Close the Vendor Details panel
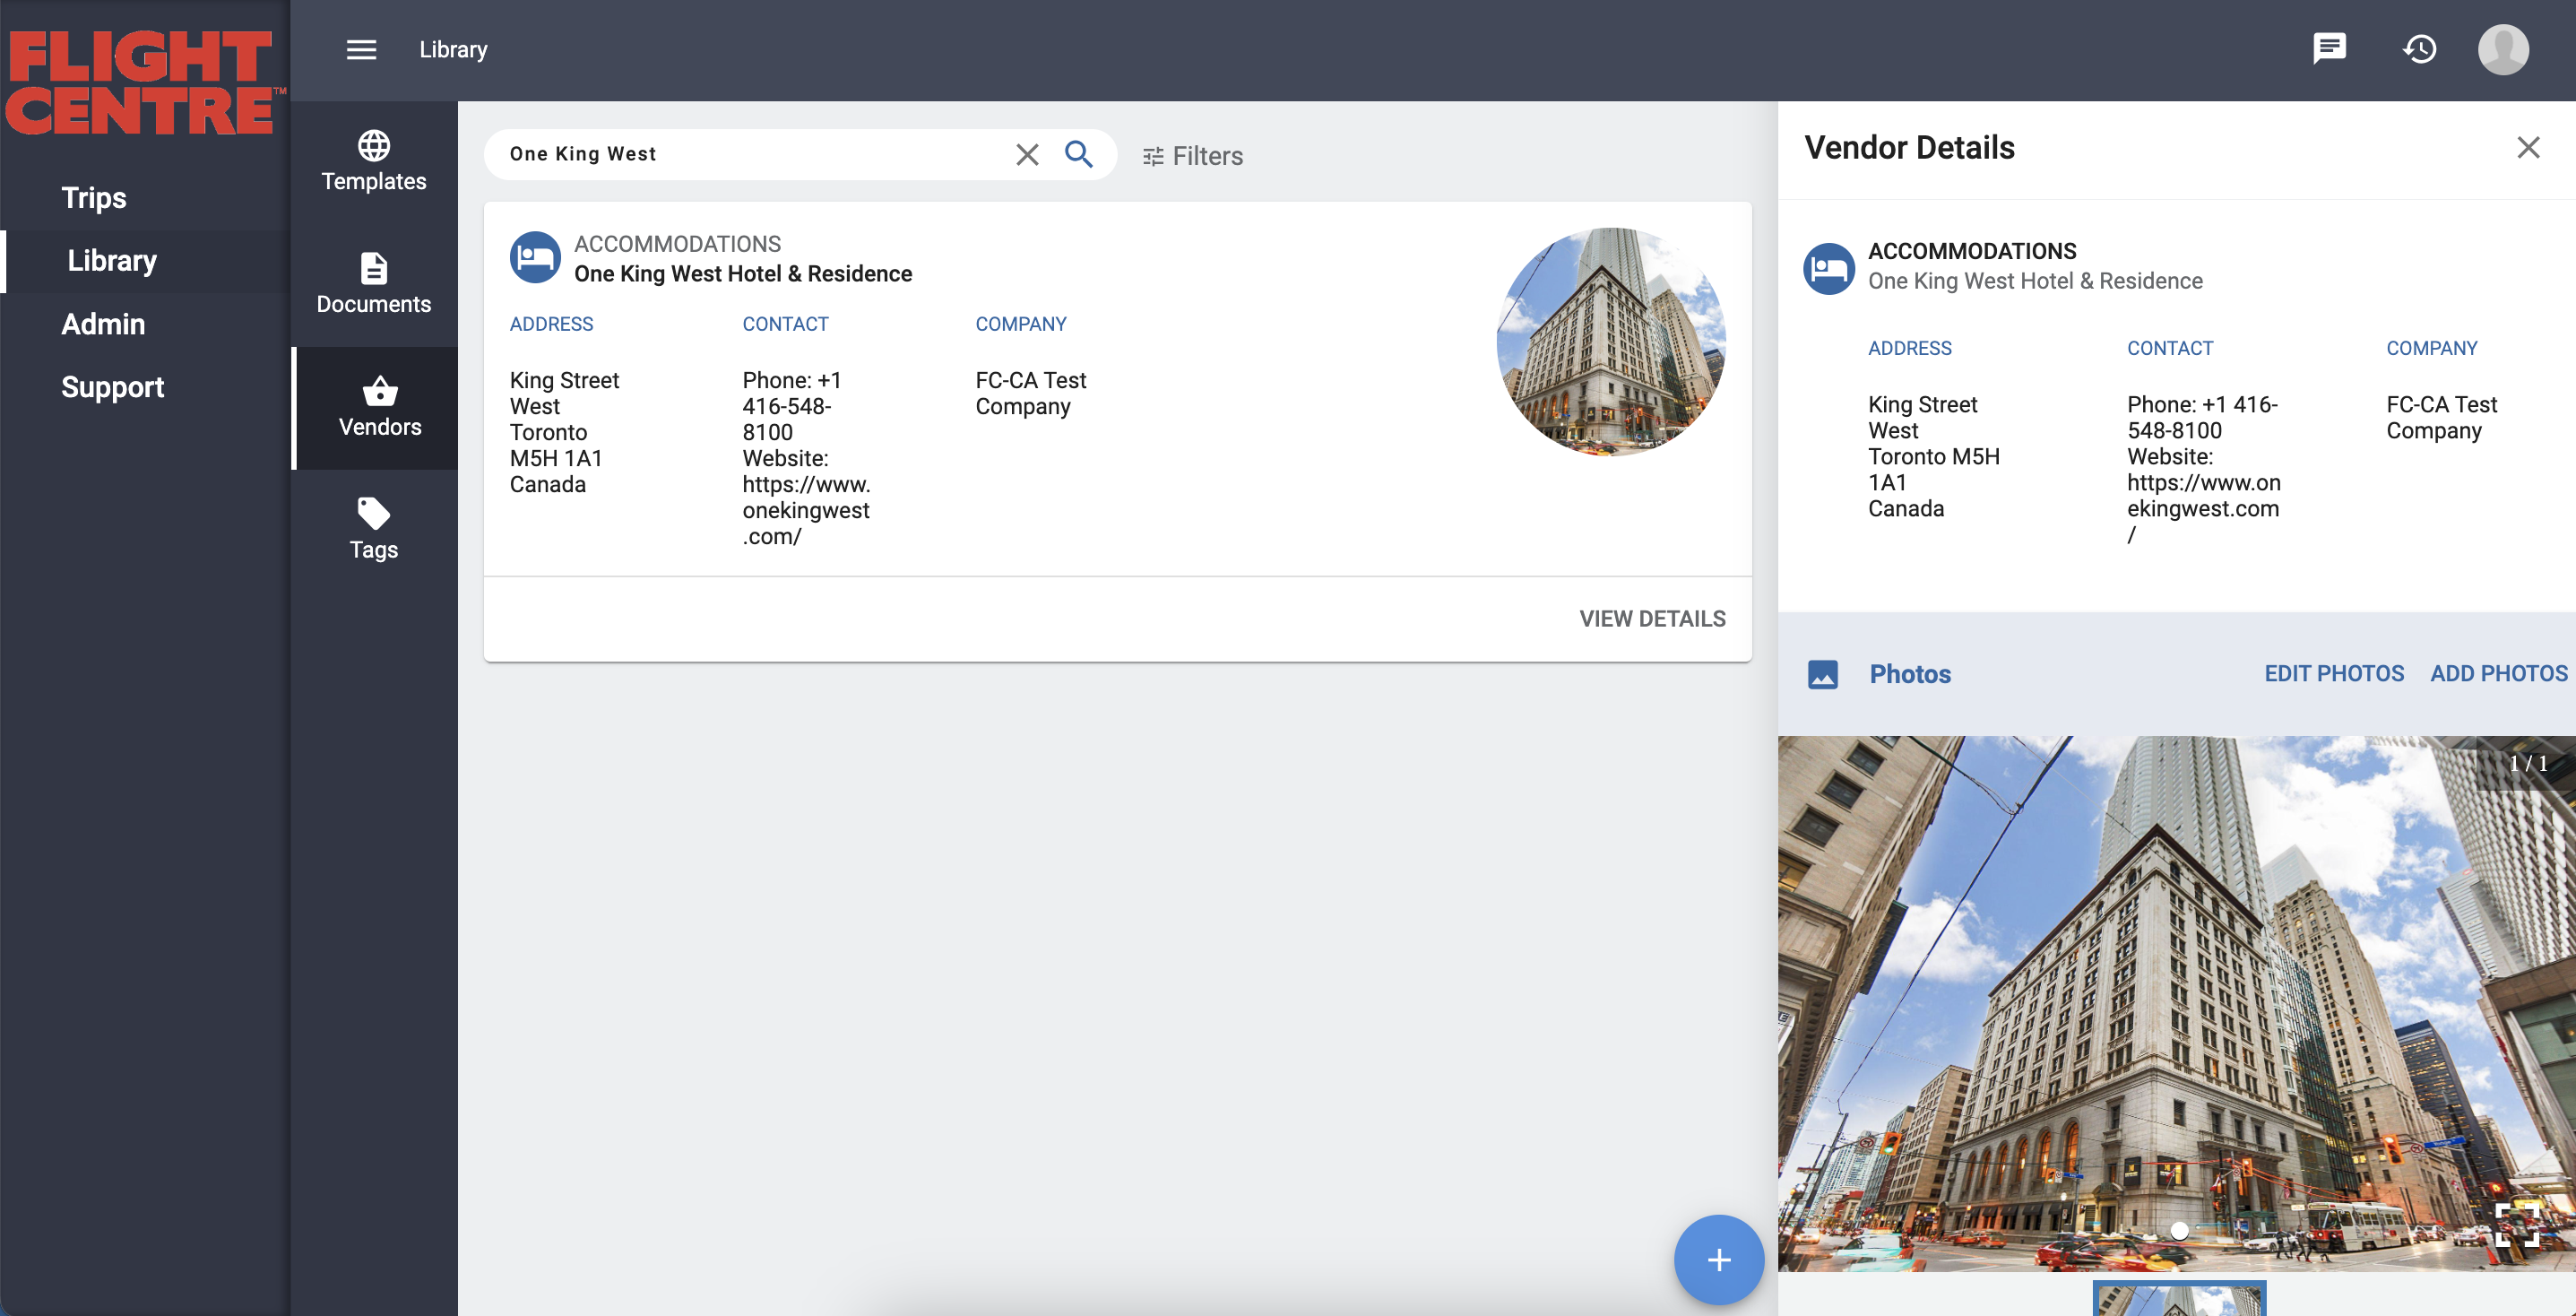Image resolution: width=2576 pixels, height=1316 pixels. click(2528, 148)
